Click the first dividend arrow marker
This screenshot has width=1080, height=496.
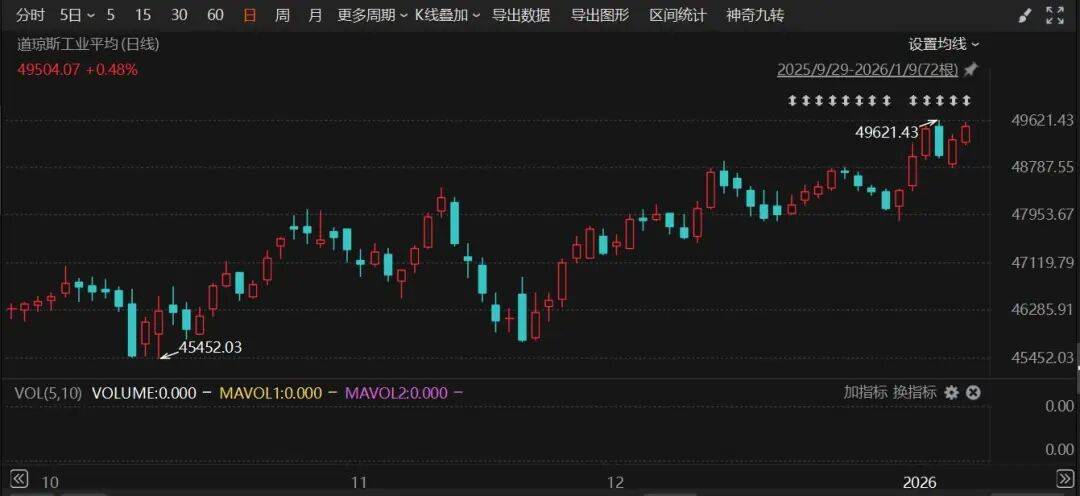pyautogui.click(x=792, y=100)
